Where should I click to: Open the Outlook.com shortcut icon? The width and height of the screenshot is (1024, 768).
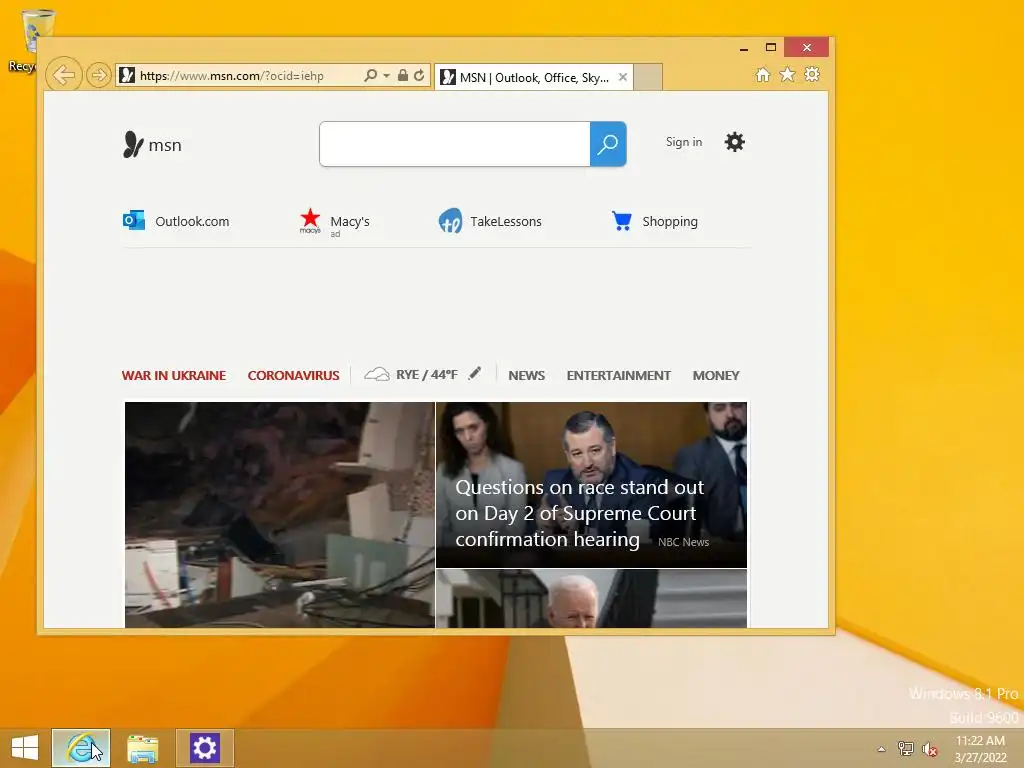[134, 220]
